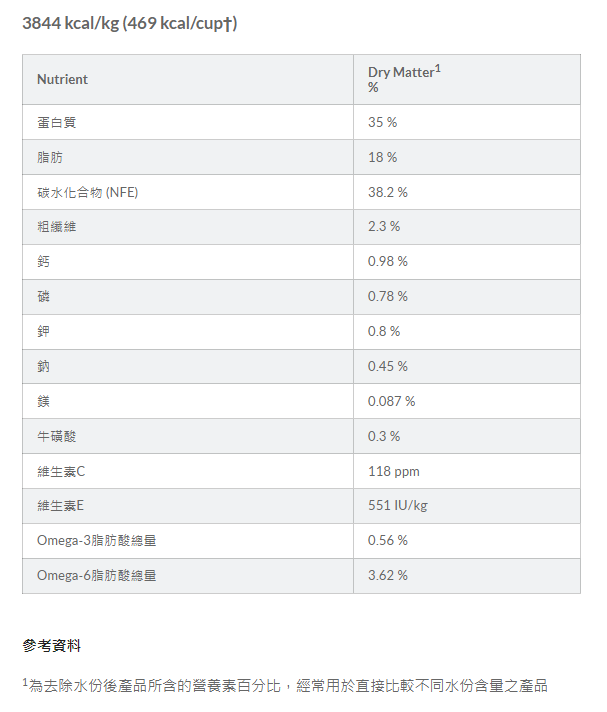This screenshot has width=607, height=712.
Task: Click the Dry Matter column header
Action: 404,79
